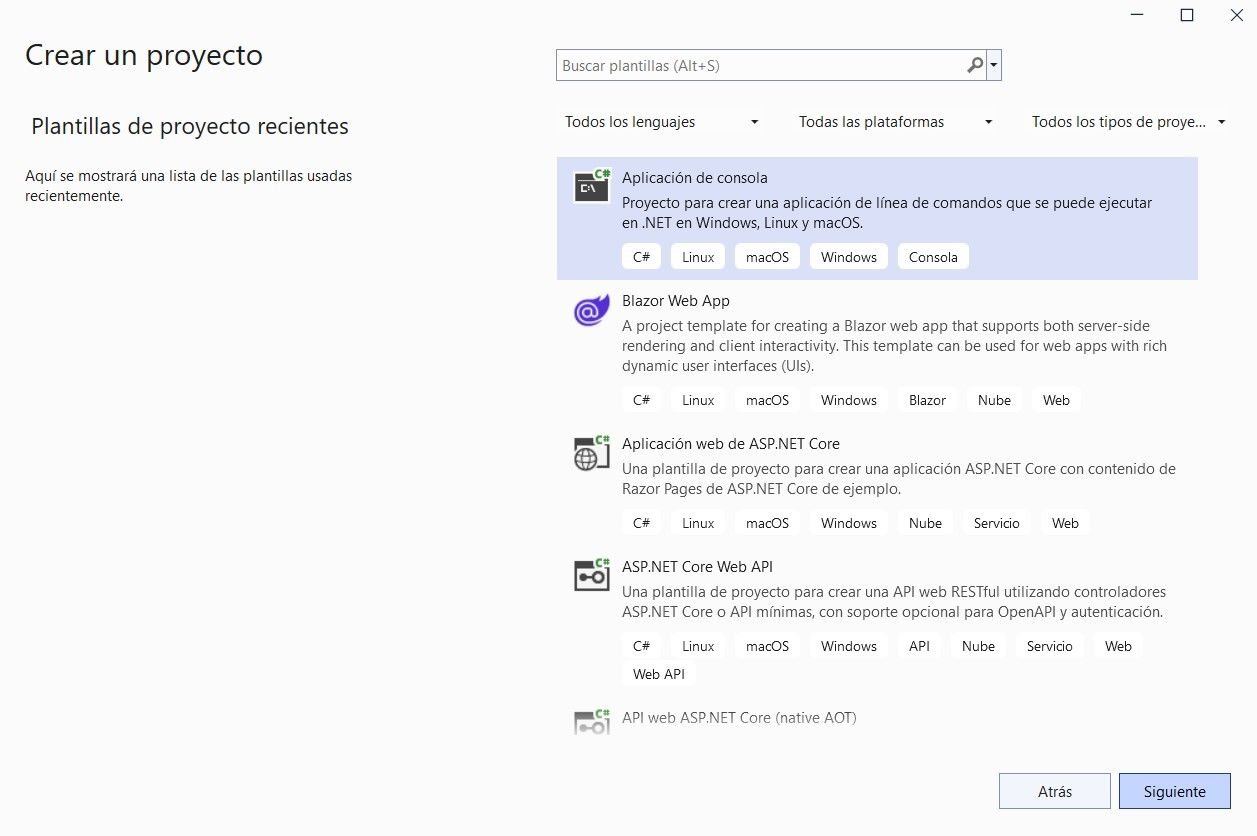Viewport: 1257px width, 836px height.
Task: Click the macOS tag under Blazor Web App
Action: [766, 399]
